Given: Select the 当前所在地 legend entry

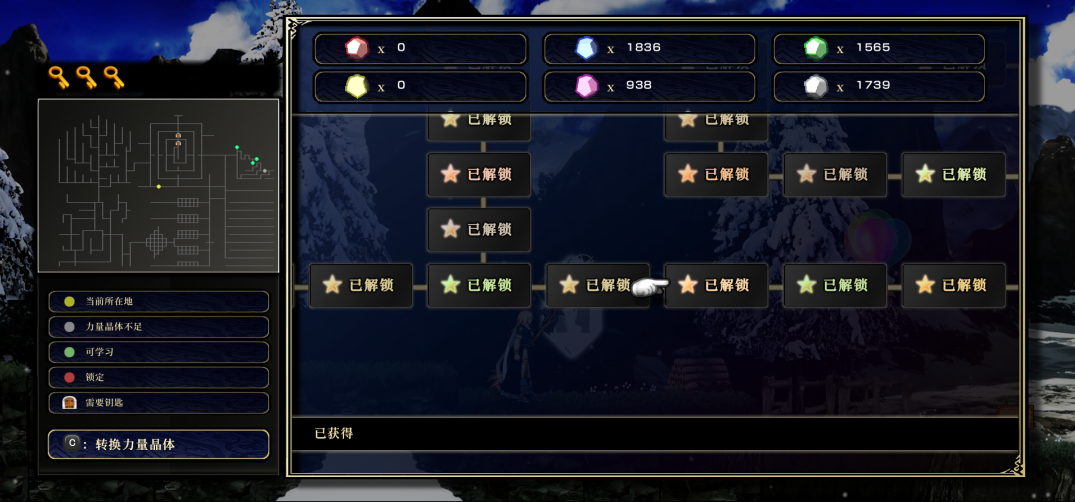Looking at the screenshot, I should click(x=158, y=302).
